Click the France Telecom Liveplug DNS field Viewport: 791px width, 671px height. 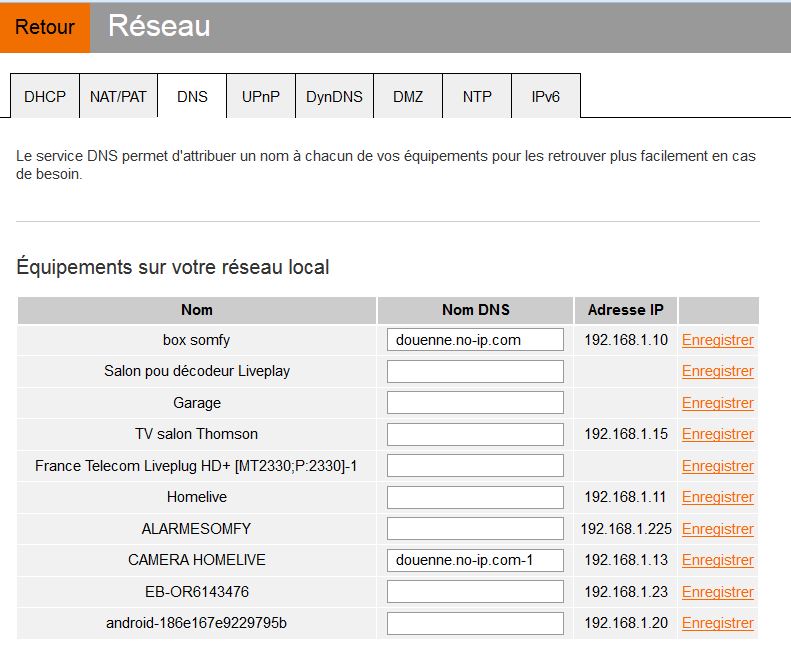tap(475, 466)
